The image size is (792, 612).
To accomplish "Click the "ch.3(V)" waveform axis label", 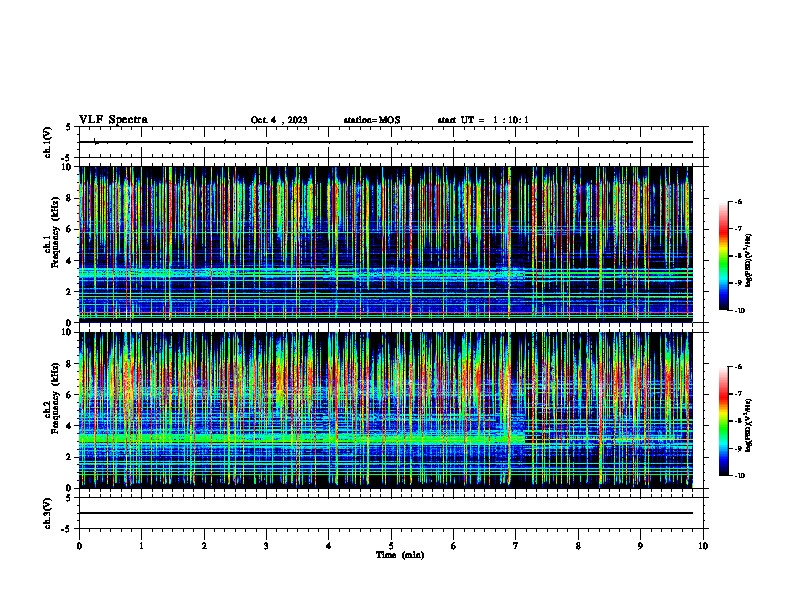I will pyautogui.click(x=47, y=513).
